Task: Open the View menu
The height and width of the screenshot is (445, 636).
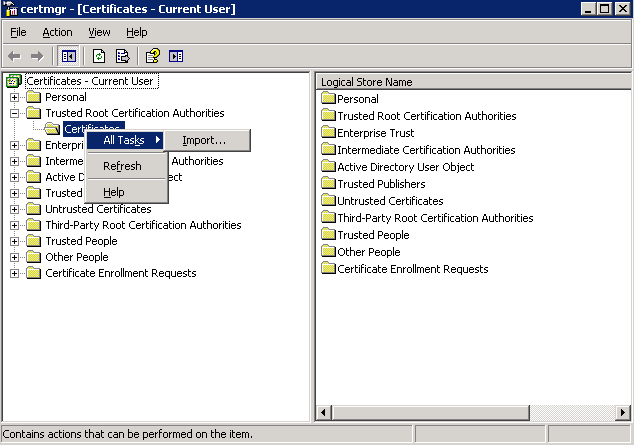Action: [x=99, y=32]
